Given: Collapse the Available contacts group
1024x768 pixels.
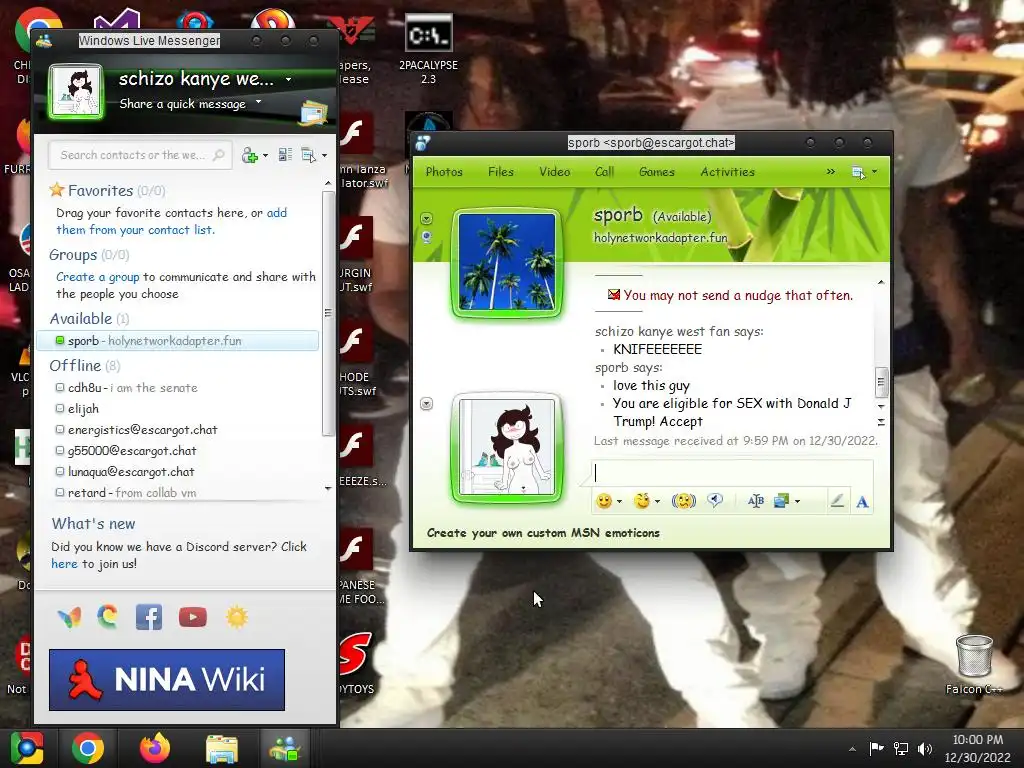Looking at the screenshot, I should (x=89, y=319).
